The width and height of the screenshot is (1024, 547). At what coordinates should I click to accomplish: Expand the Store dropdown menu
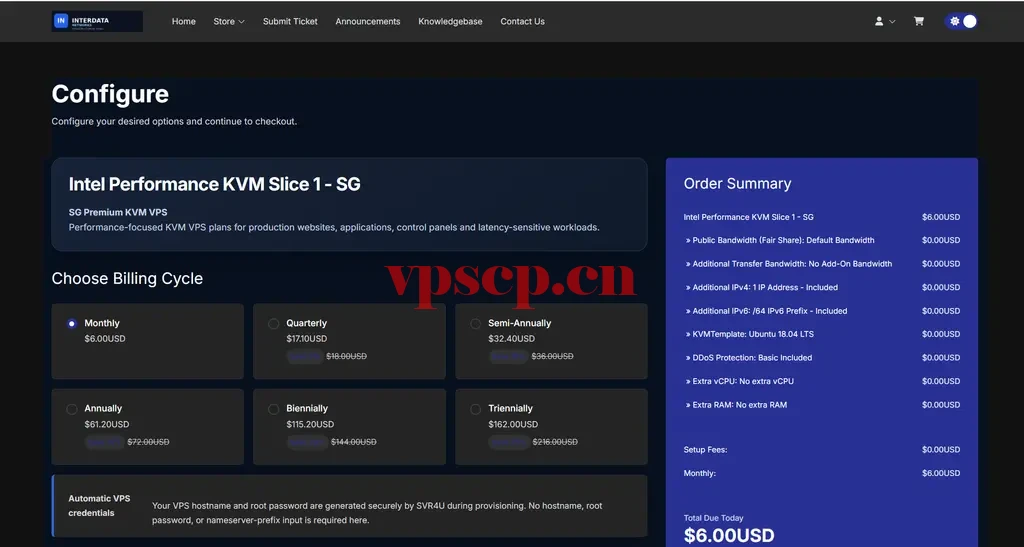coord(229,21)
